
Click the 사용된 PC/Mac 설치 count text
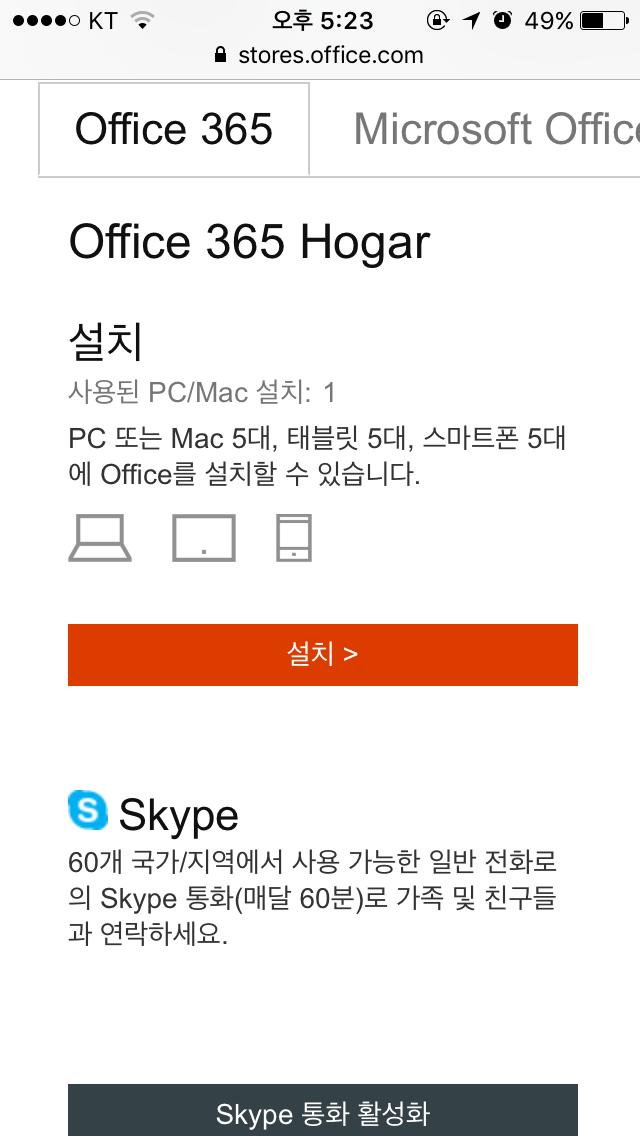tap(202, 392)
